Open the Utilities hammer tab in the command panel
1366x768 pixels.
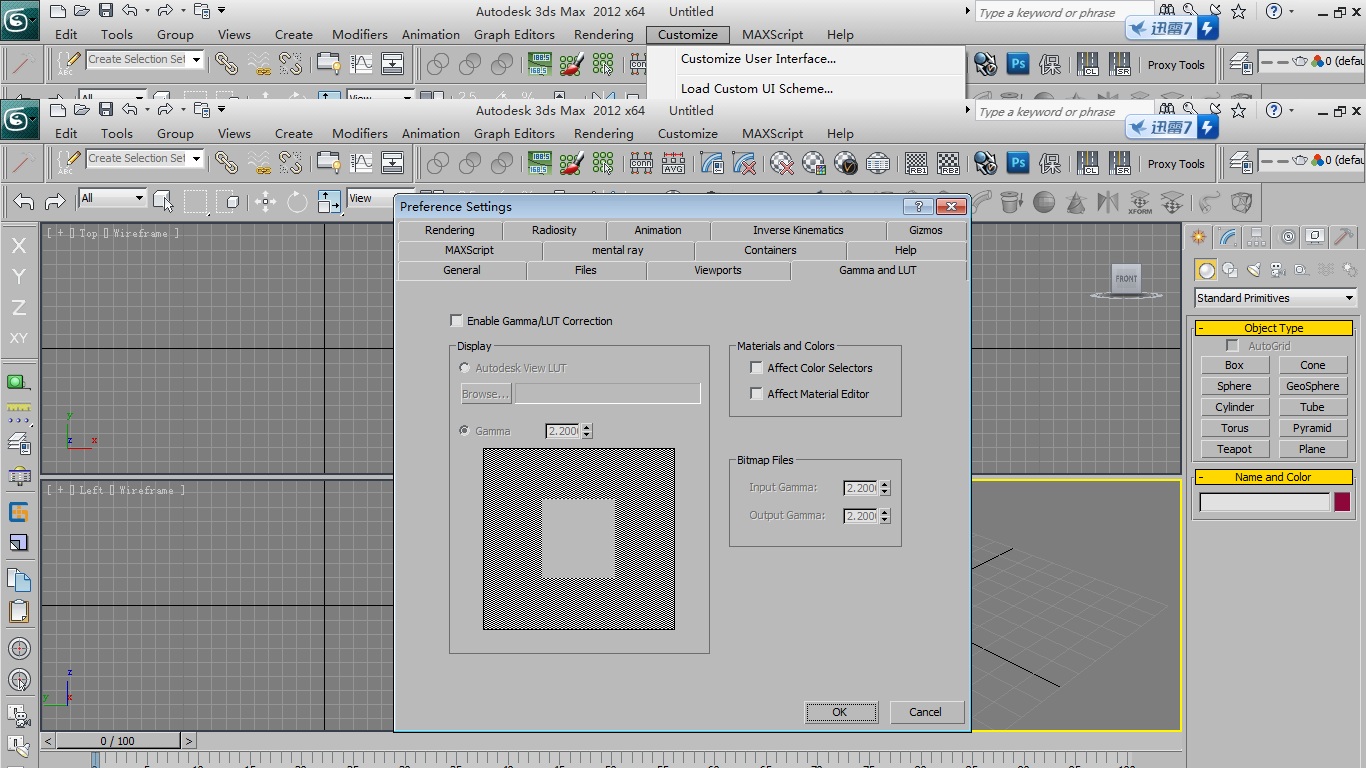1344,237
